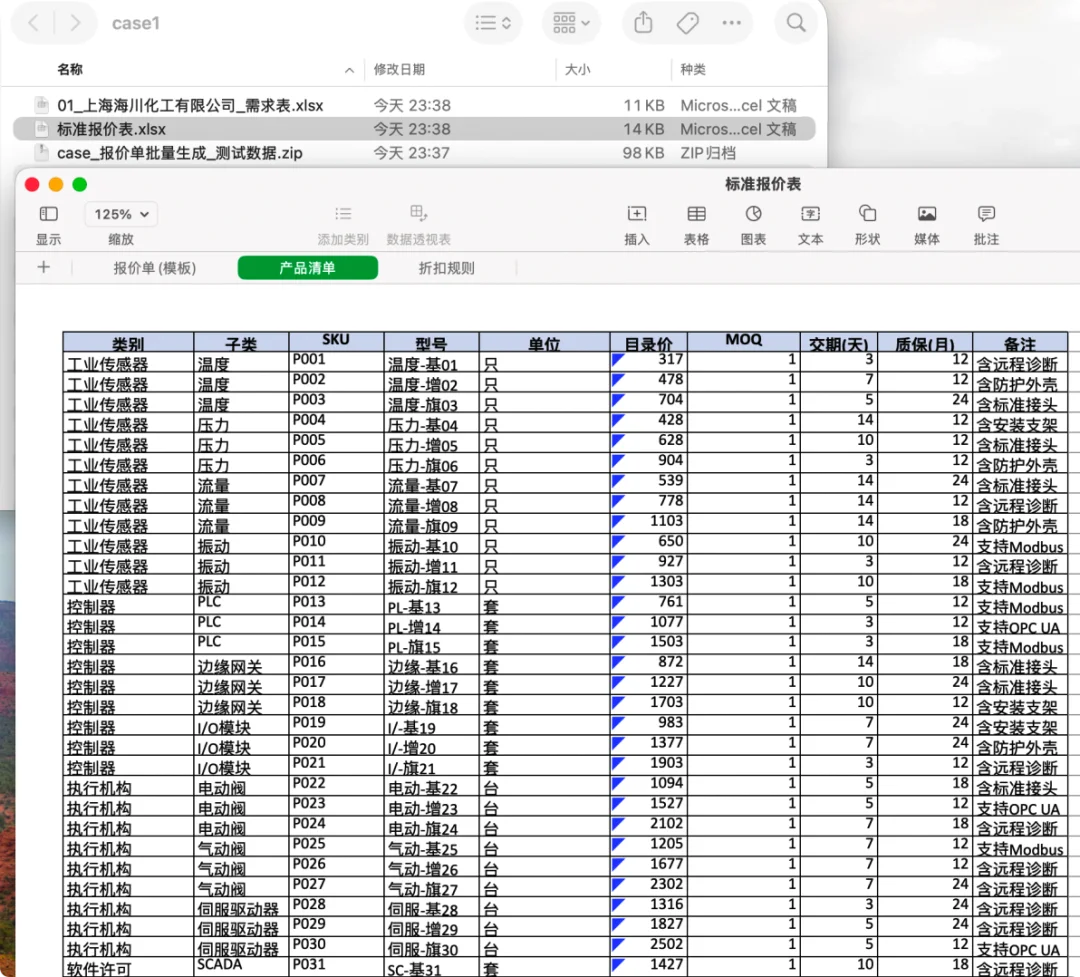Toggle the sidebar with the 显示 button
1080x977 pixels.
tap(47, 215)
